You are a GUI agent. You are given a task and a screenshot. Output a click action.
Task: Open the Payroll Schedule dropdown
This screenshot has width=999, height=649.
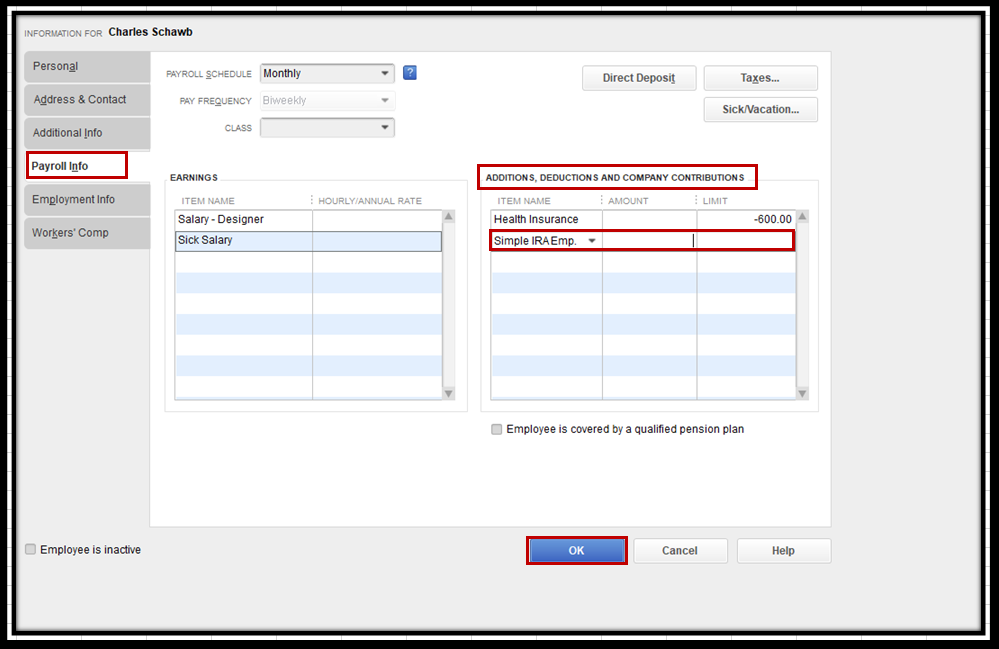[x=327, y=73]
